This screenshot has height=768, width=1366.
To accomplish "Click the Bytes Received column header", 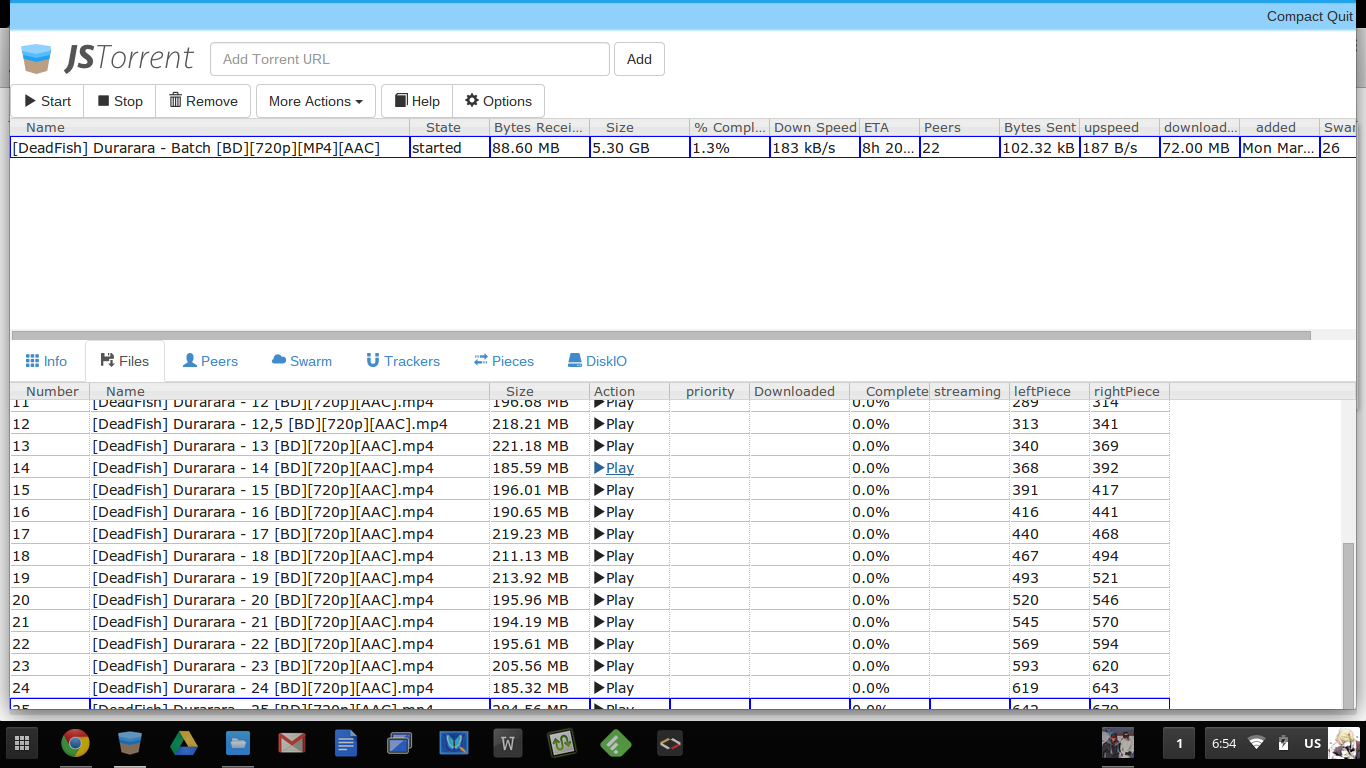I will tap(540, 127).
